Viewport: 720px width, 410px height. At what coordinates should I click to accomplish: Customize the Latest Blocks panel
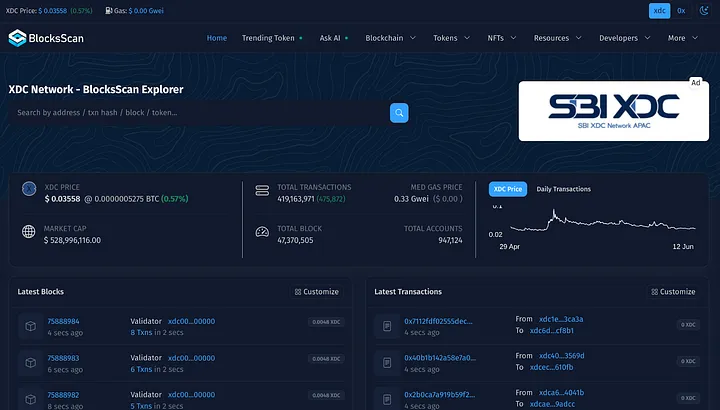tap(317, 292)
